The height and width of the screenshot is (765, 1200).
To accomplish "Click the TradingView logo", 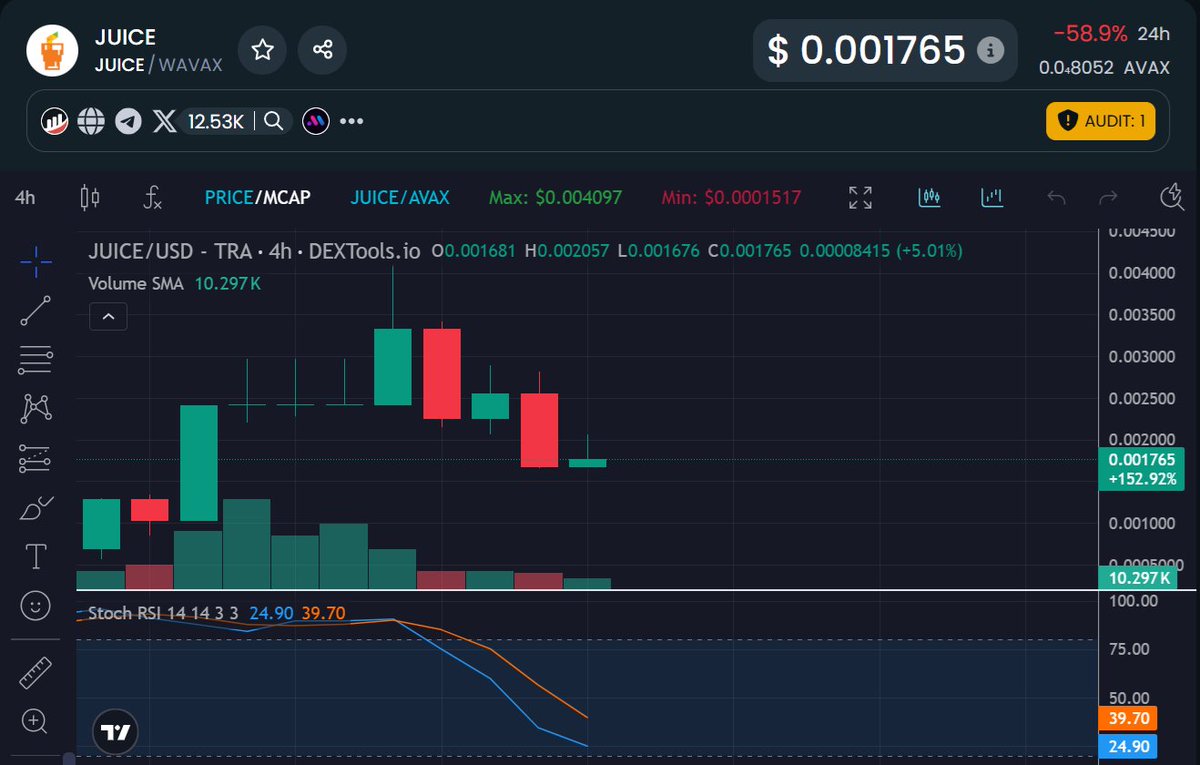I will tap(116, 733).
